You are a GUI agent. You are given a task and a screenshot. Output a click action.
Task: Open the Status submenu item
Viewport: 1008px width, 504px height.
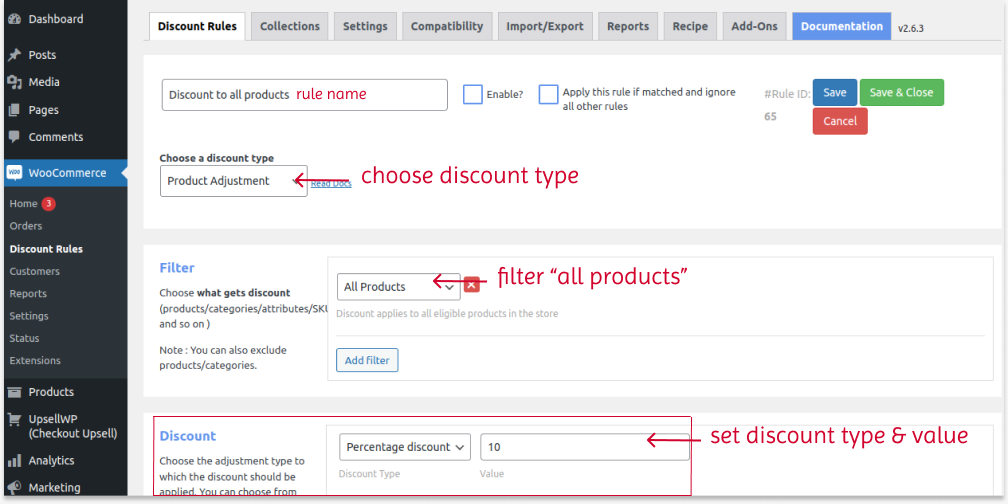coord(24,338)
